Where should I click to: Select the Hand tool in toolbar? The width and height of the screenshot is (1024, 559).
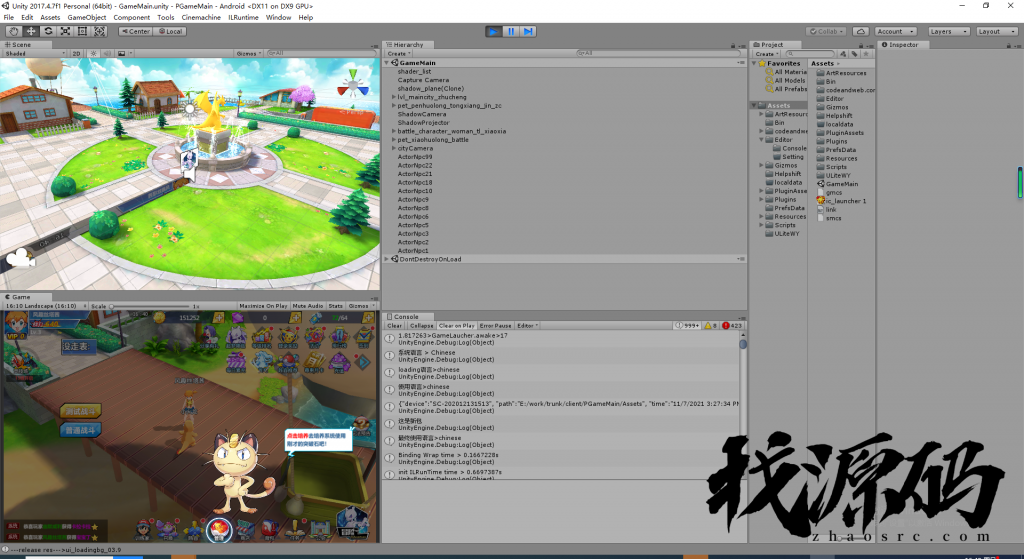pyautogui.click(x=14, y=31)
